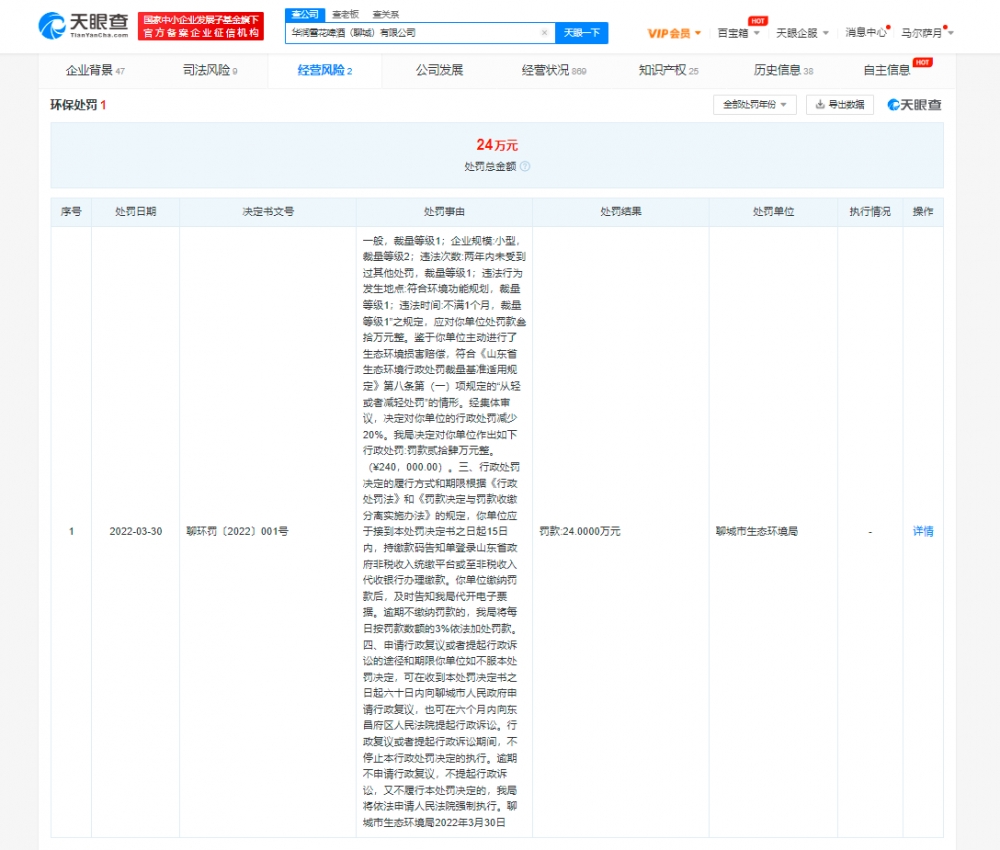
Task: Click the 操作 column header
Action: (923, 212)
